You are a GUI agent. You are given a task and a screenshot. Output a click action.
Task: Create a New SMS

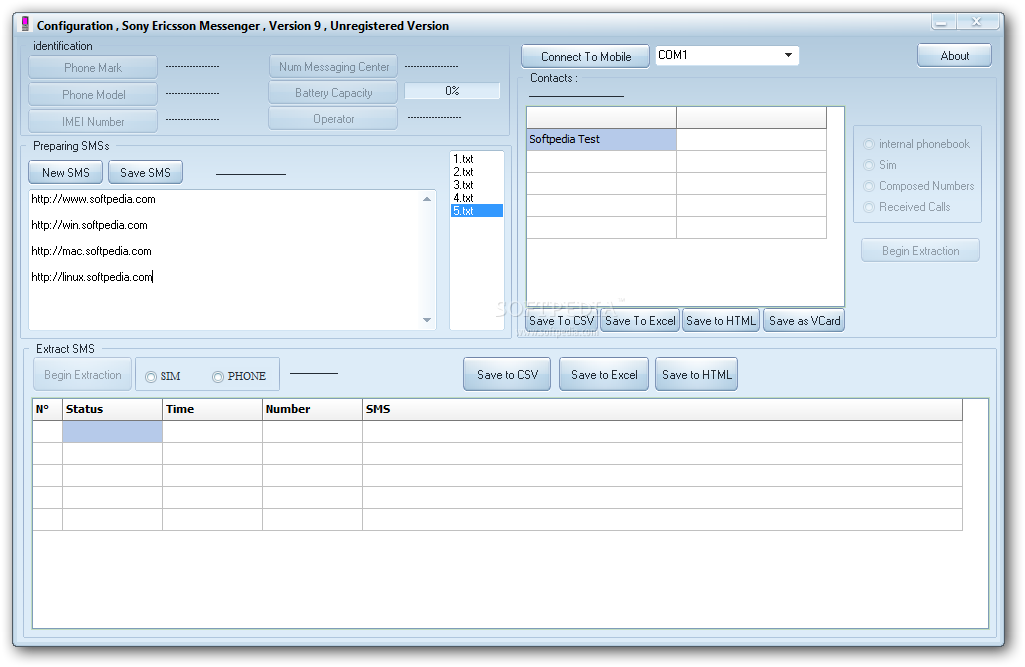(65, 173)
